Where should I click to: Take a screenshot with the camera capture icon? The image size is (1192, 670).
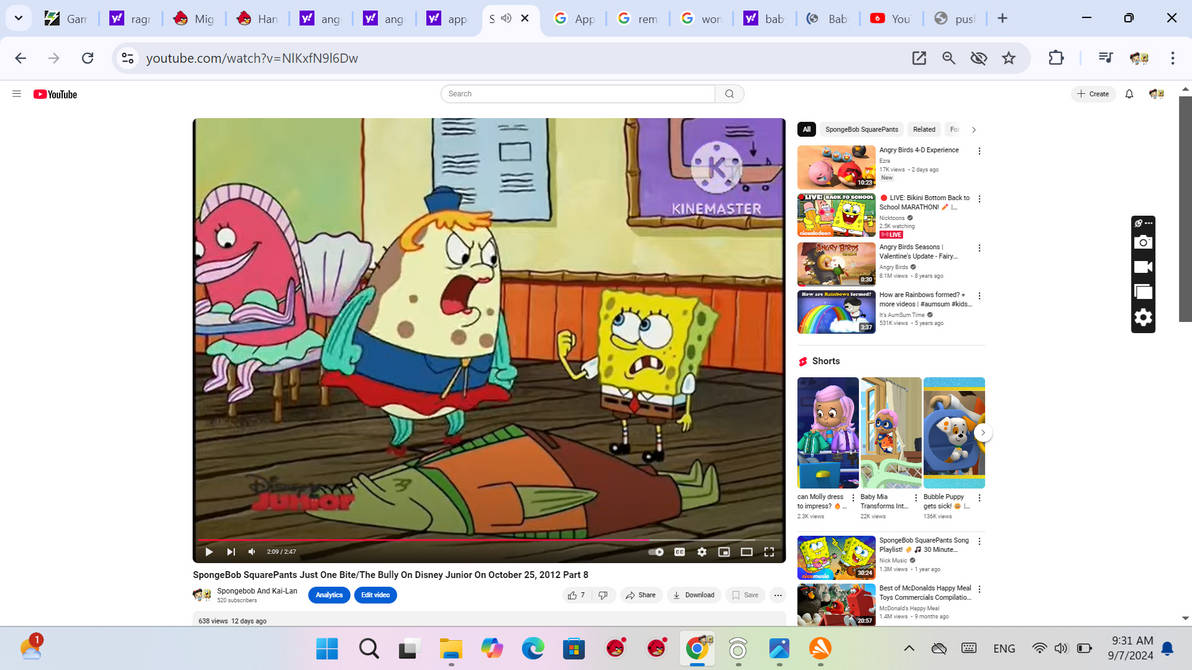tap(1143, 242)
